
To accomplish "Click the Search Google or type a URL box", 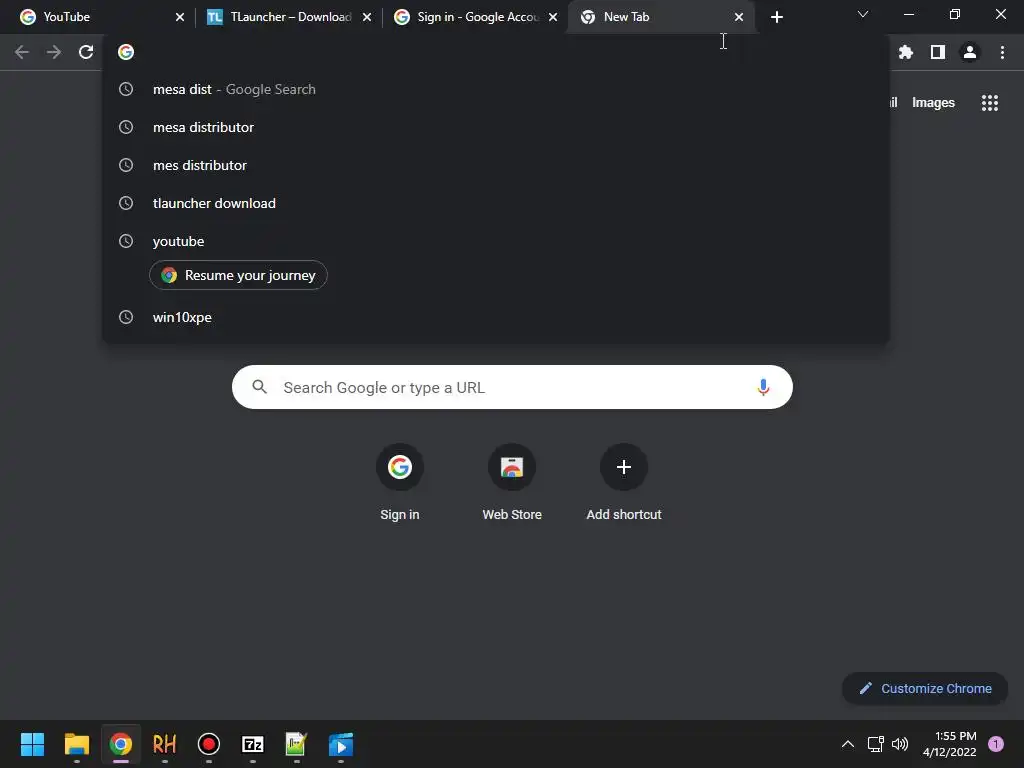I will tap(512, 387).
